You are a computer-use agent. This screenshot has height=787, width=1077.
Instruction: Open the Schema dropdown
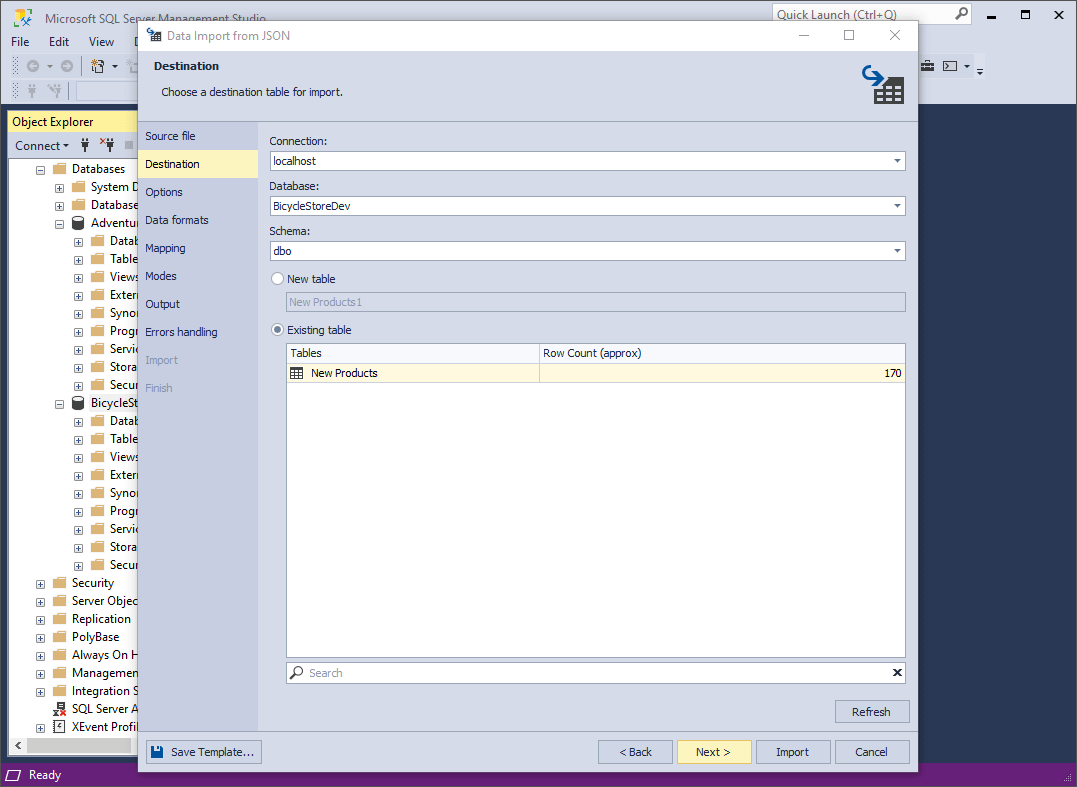[x=897, y=250]
